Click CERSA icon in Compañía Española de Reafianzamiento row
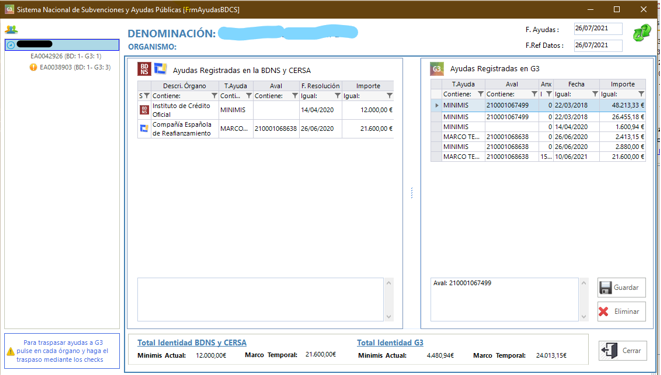Viewport: 661px width, 375px height. click(144, 129)
